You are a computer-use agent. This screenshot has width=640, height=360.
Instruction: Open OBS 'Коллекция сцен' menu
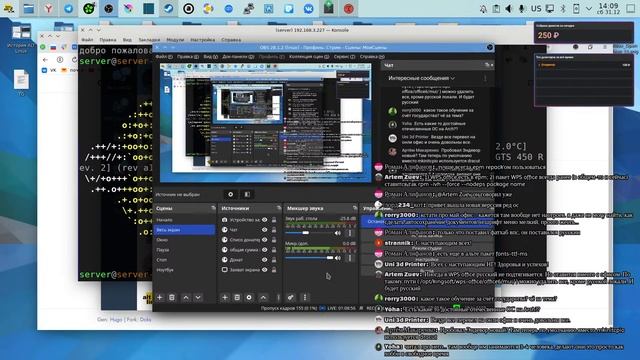click(x=309, y=57)
